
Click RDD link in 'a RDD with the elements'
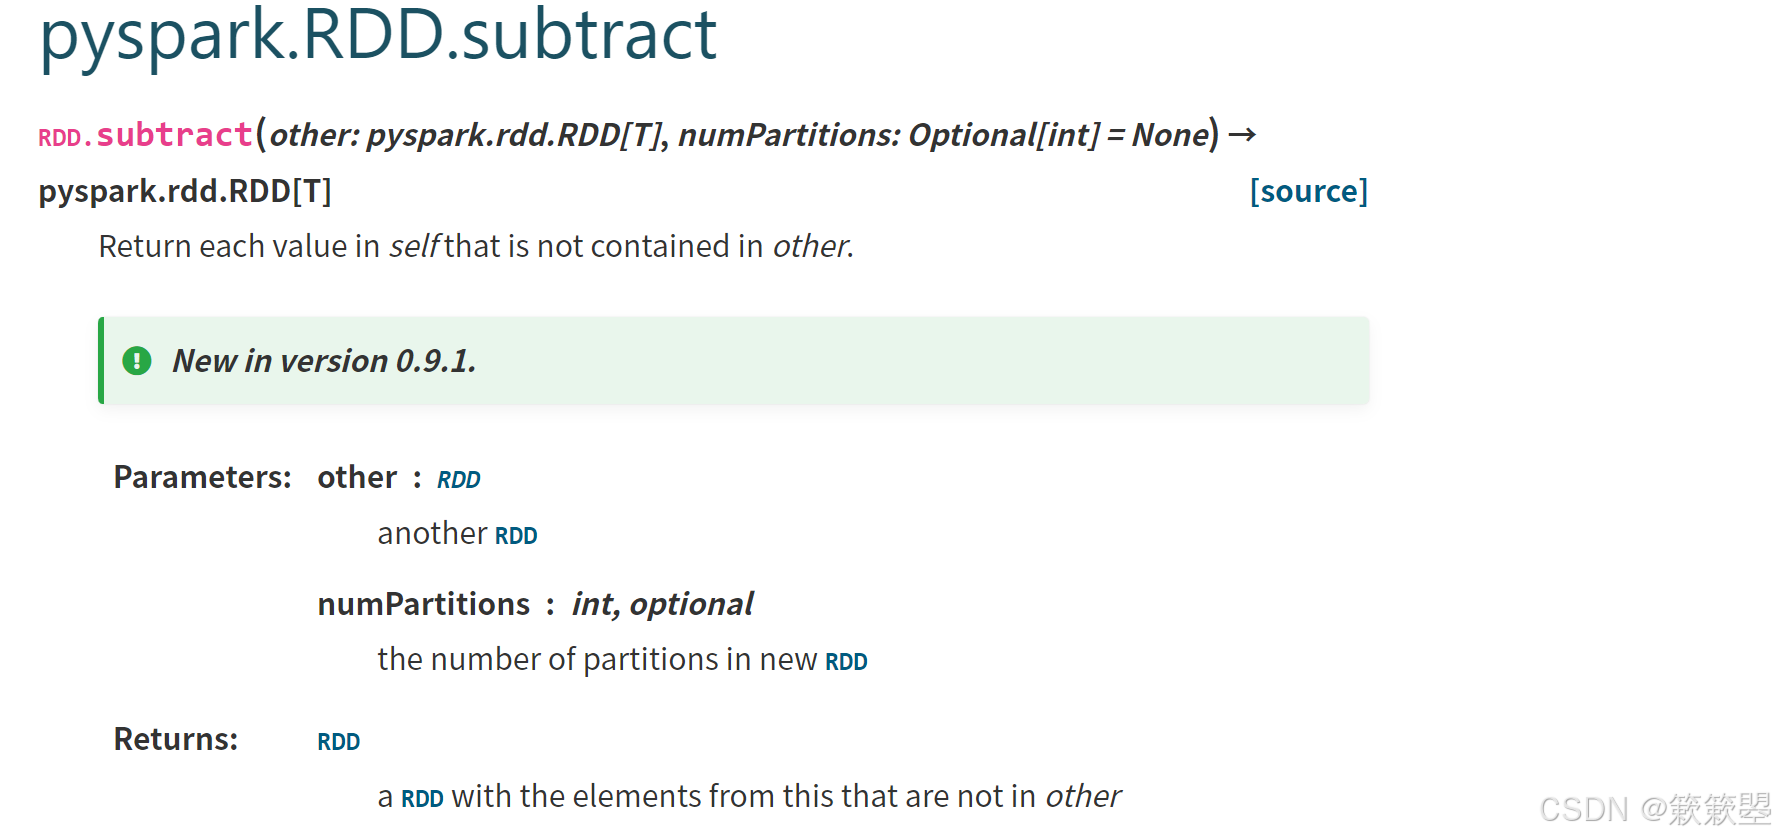(422, 799)
